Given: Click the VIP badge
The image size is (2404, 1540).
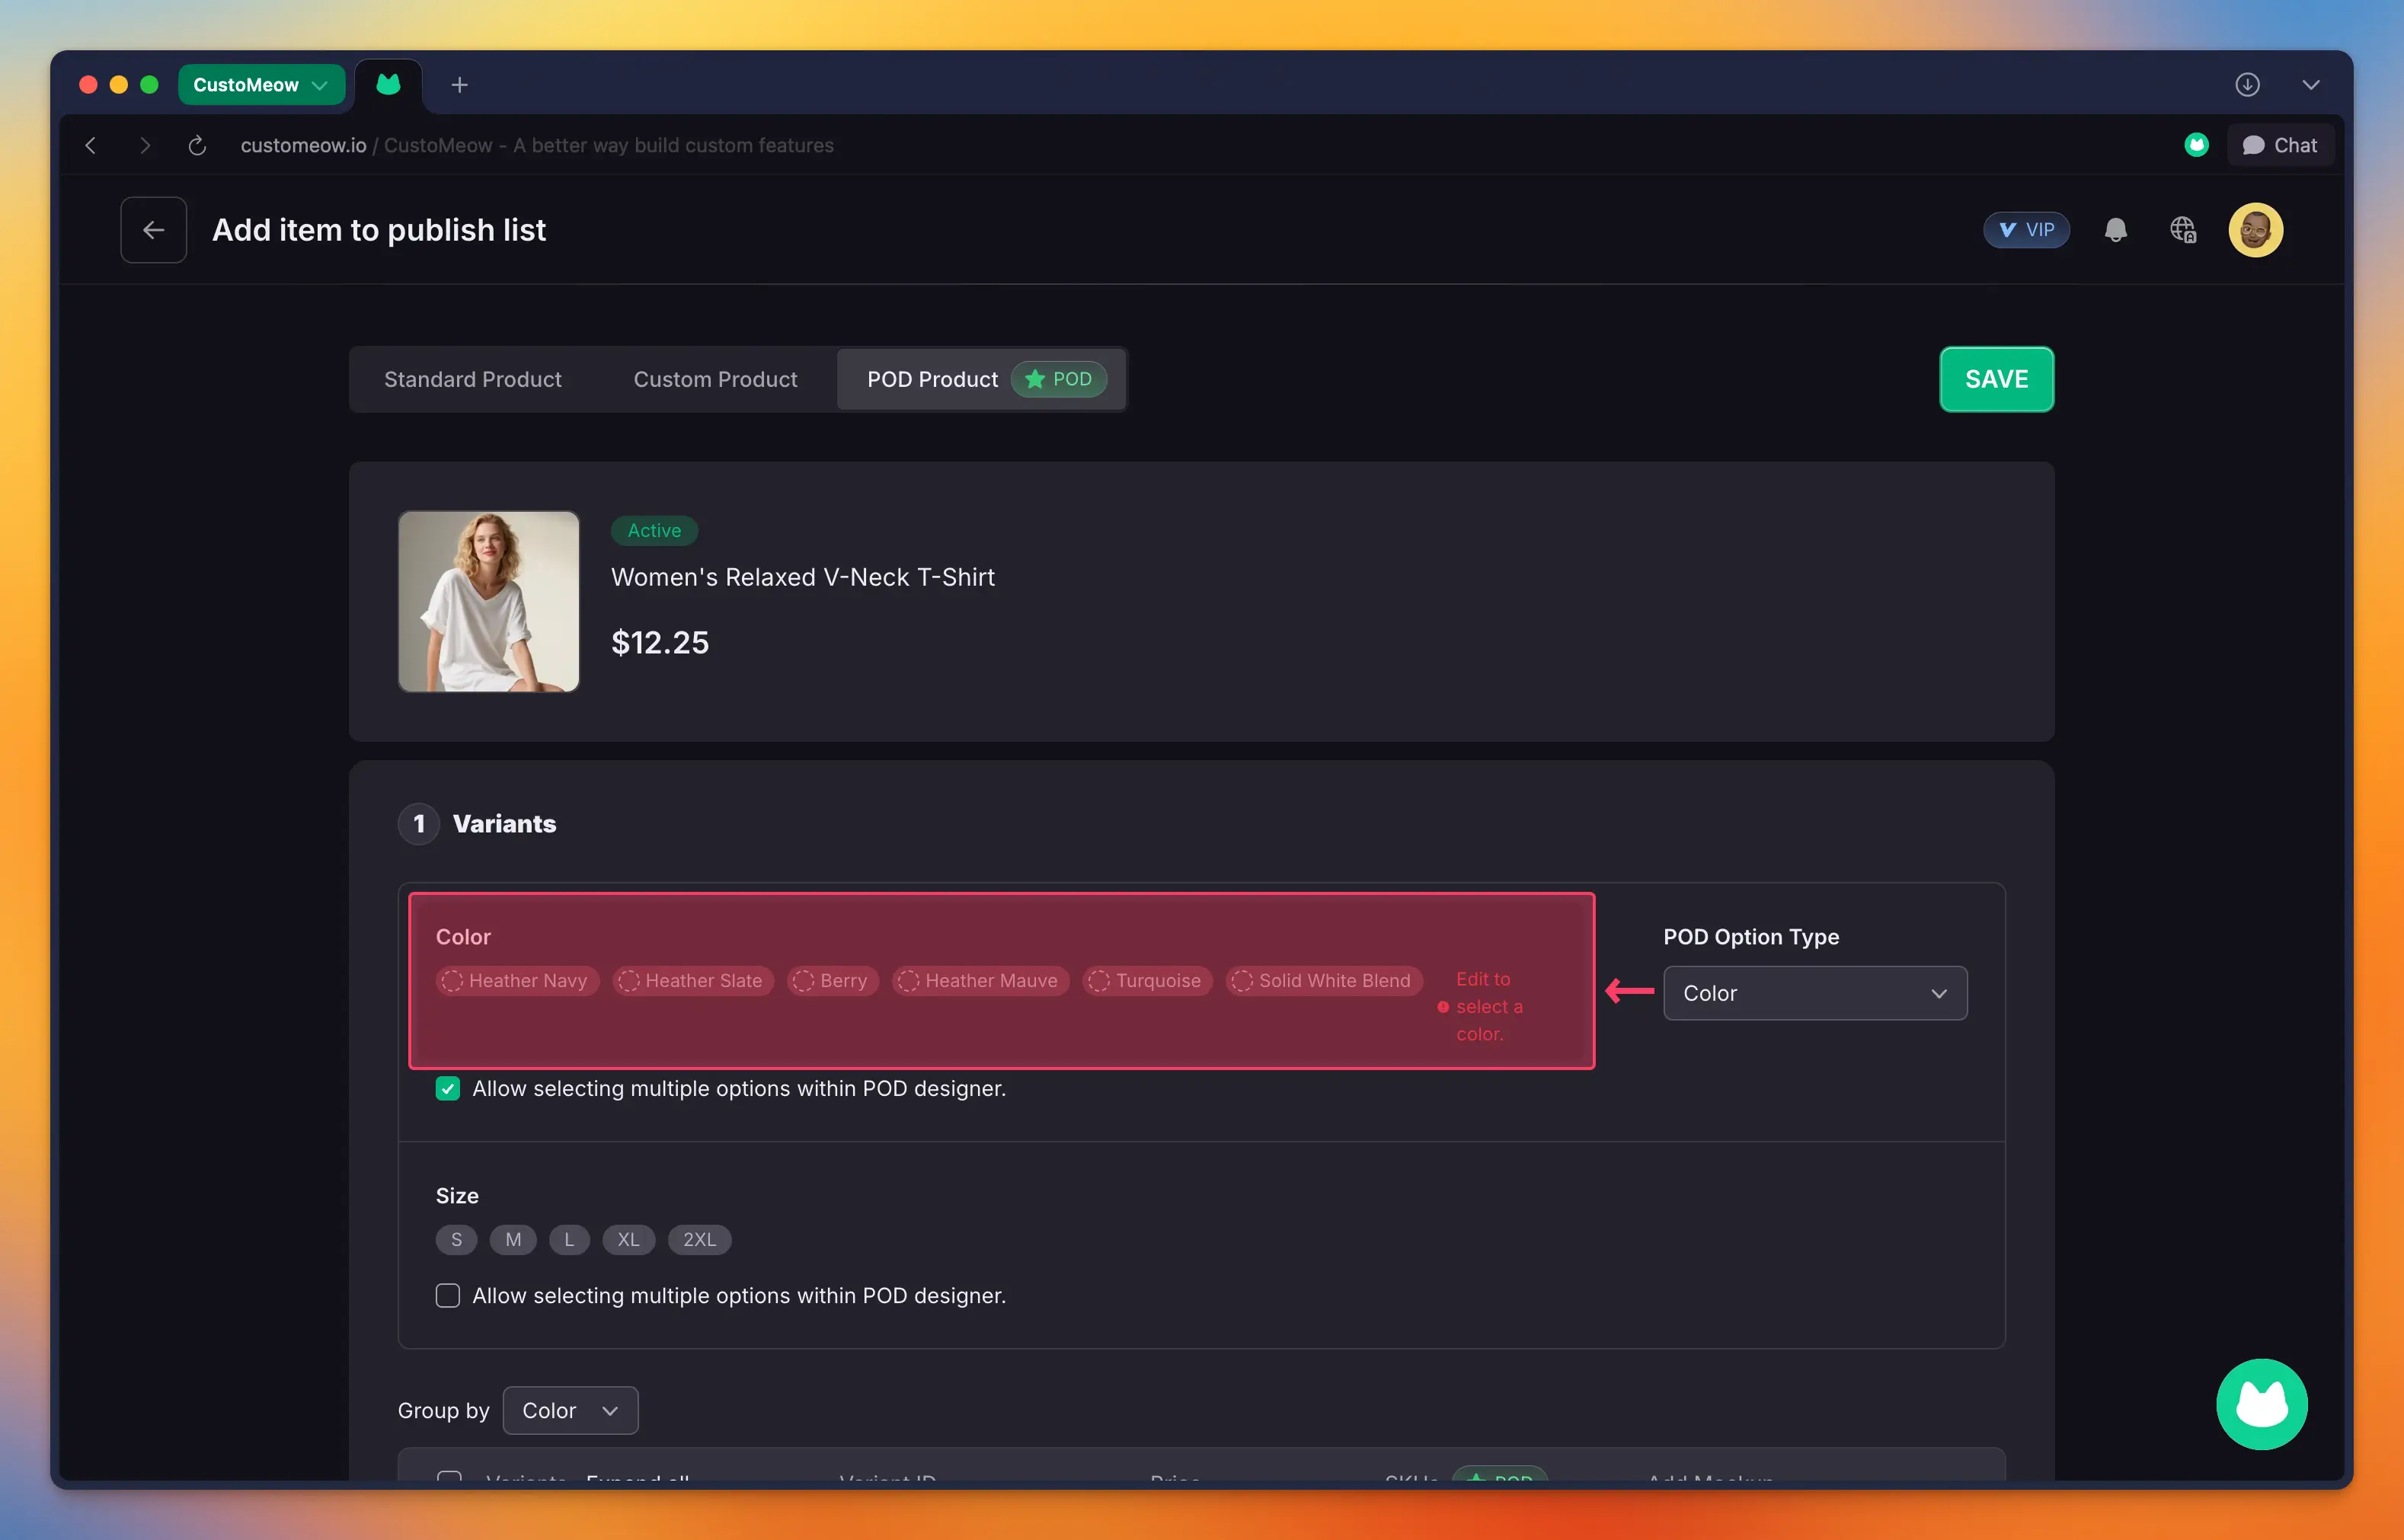Looking at the screenshot, I should click(x=2026, y=230).
